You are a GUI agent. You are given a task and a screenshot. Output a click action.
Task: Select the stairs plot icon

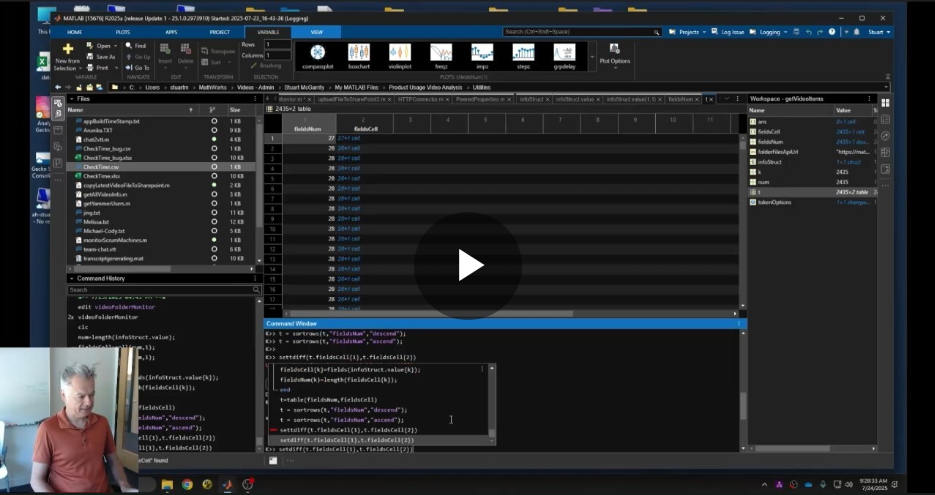pos(523,56)
